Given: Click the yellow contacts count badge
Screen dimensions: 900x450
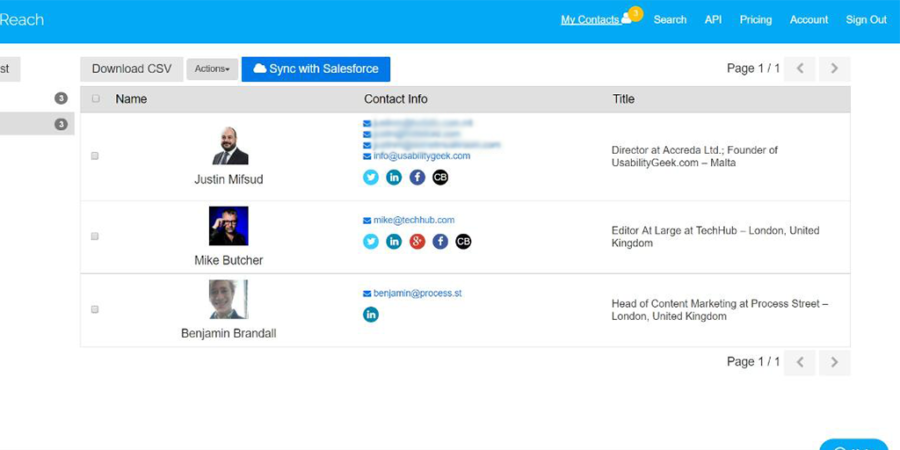Looking at the screenshot, I should [635, 13].
